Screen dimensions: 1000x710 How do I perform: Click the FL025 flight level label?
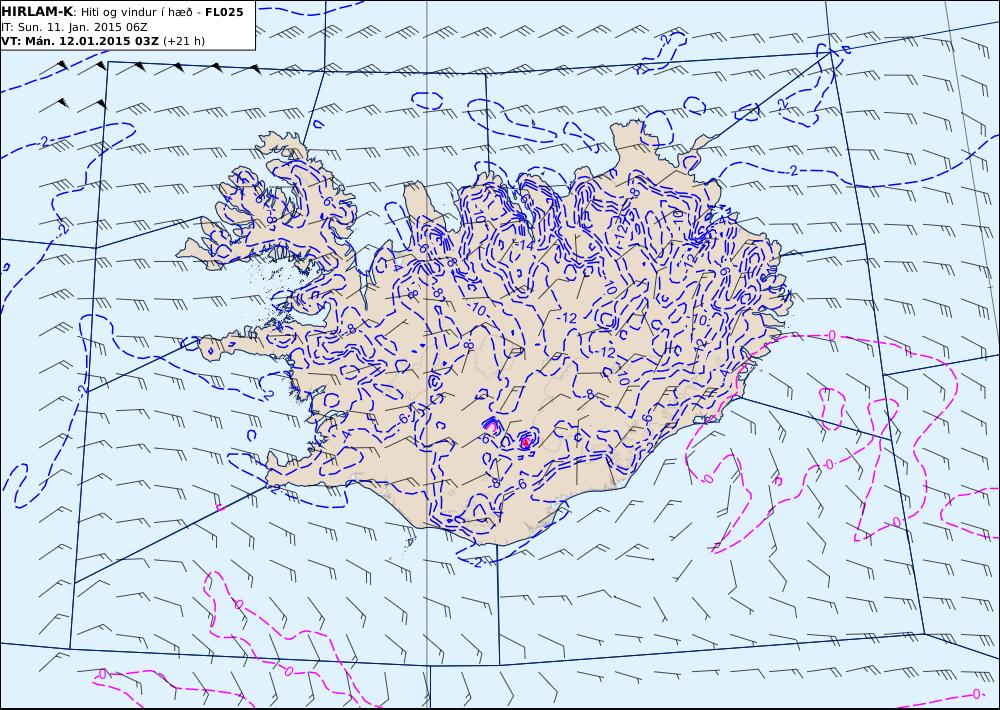[x=224, y=12]
